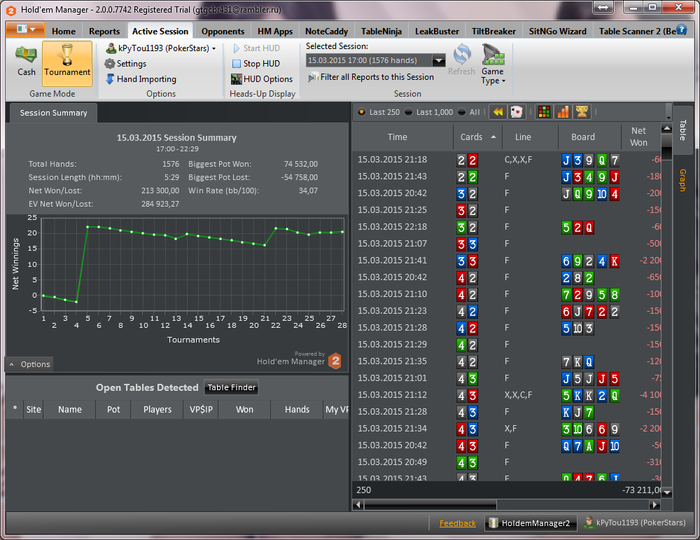Screen dimensions: 700x540
Task: Open the Feedback link
Action: (x=457, y=523)
